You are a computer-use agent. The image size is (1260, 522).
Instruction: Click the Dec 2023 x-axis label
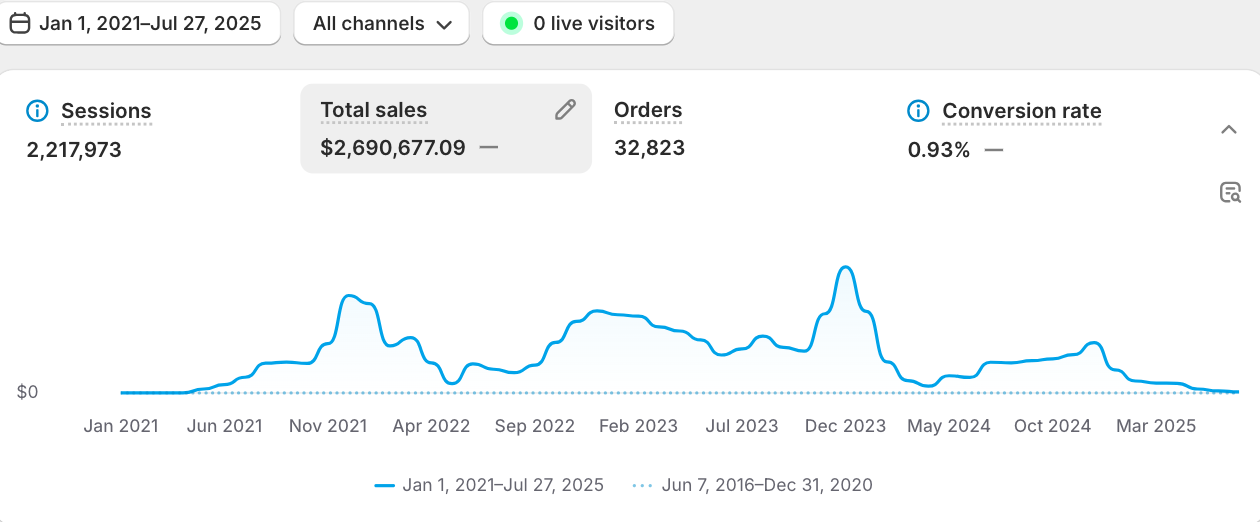846,426
